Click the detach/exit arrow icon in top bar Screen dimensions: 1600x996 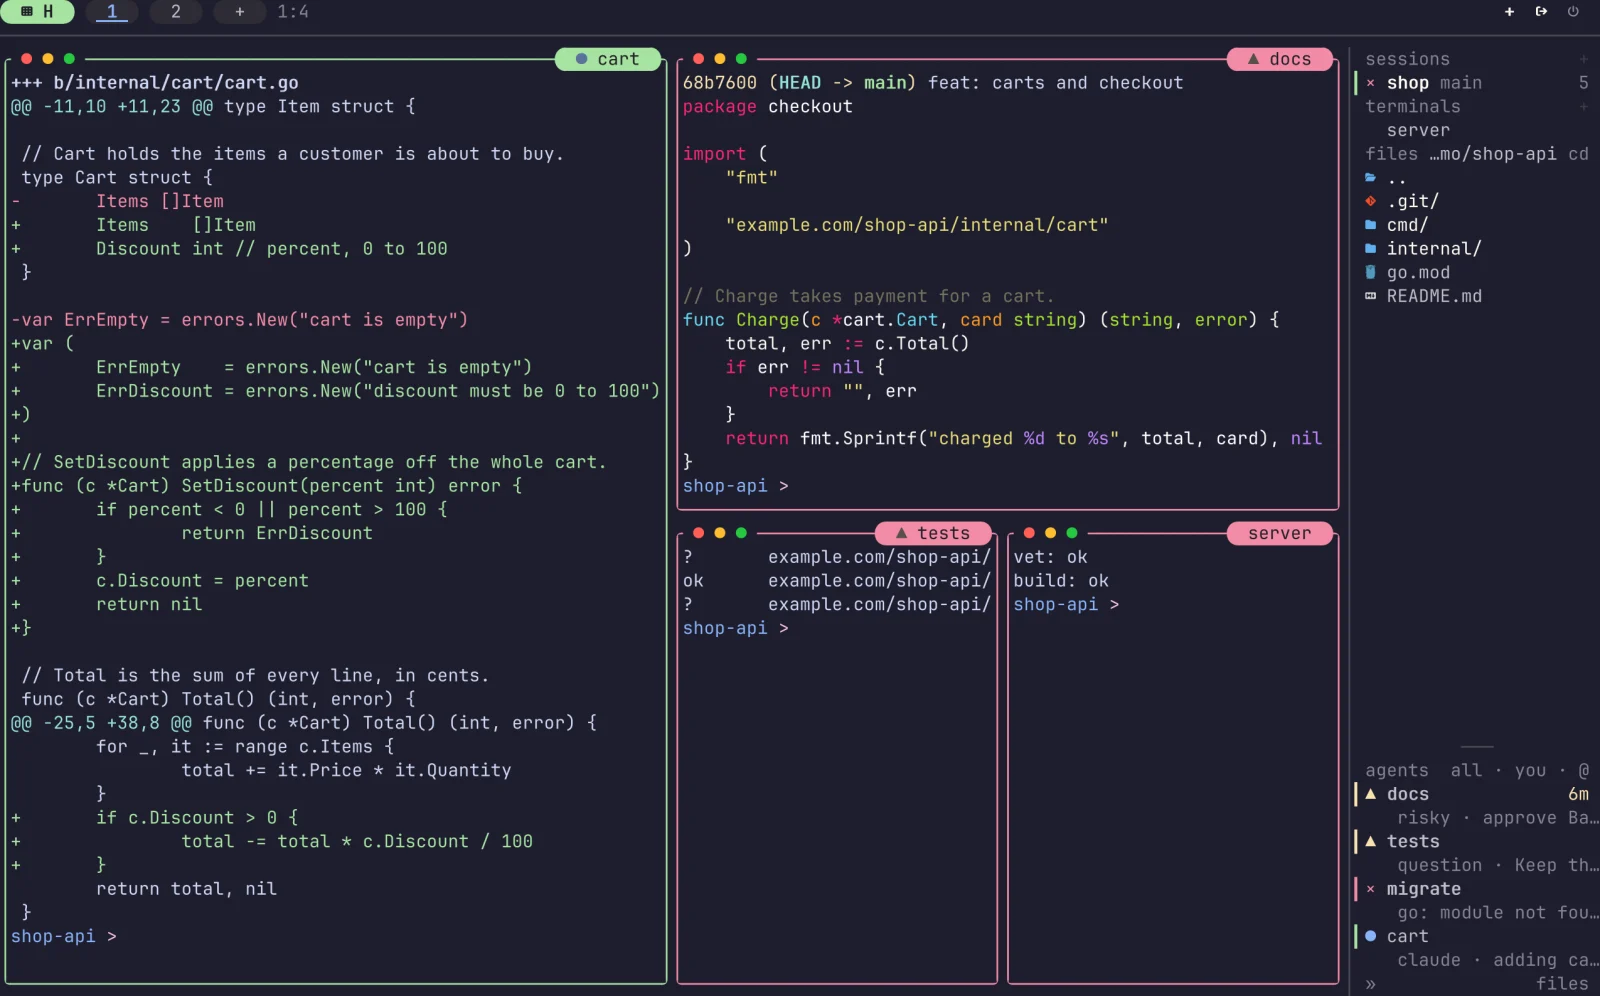click(x=1541, y=12)
